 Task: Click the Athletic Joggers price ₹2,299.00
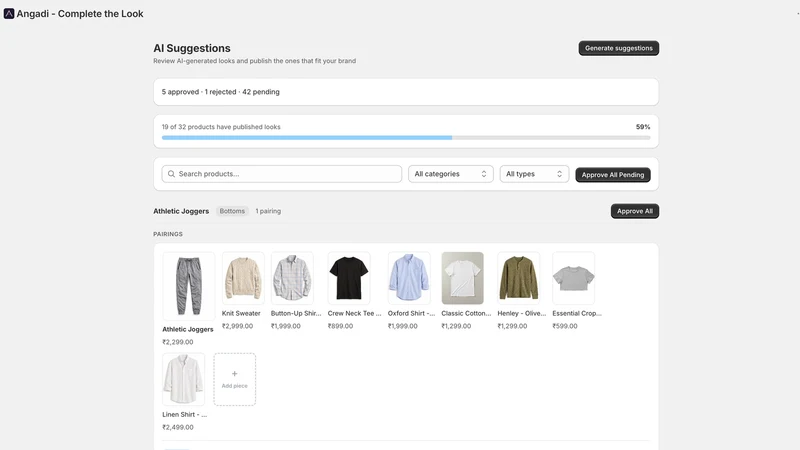click(x=178, y=342)
